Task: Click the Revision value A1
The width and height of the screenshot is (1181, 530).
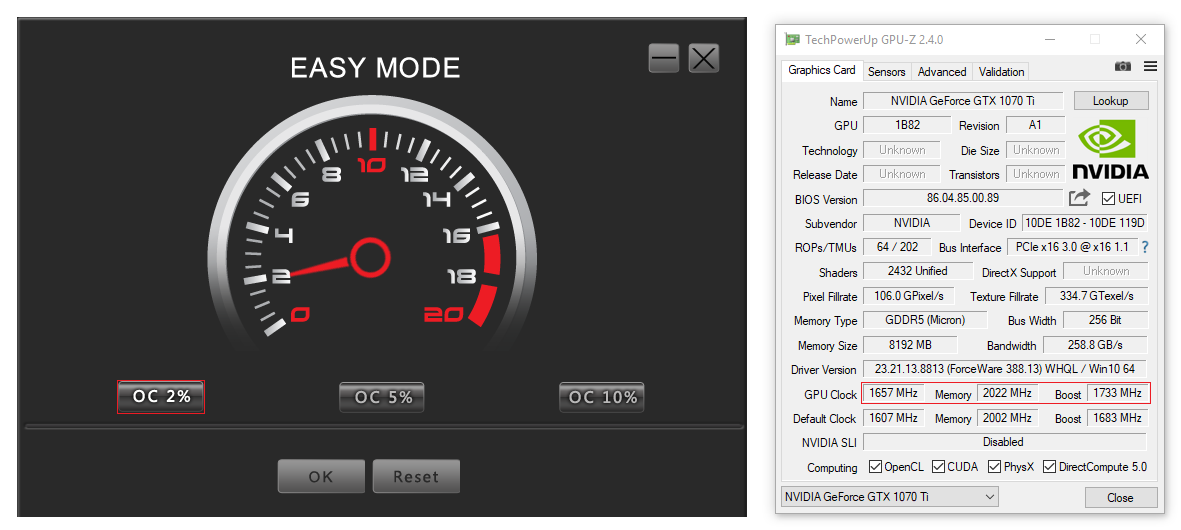Action: click(x=1035, y=125)
